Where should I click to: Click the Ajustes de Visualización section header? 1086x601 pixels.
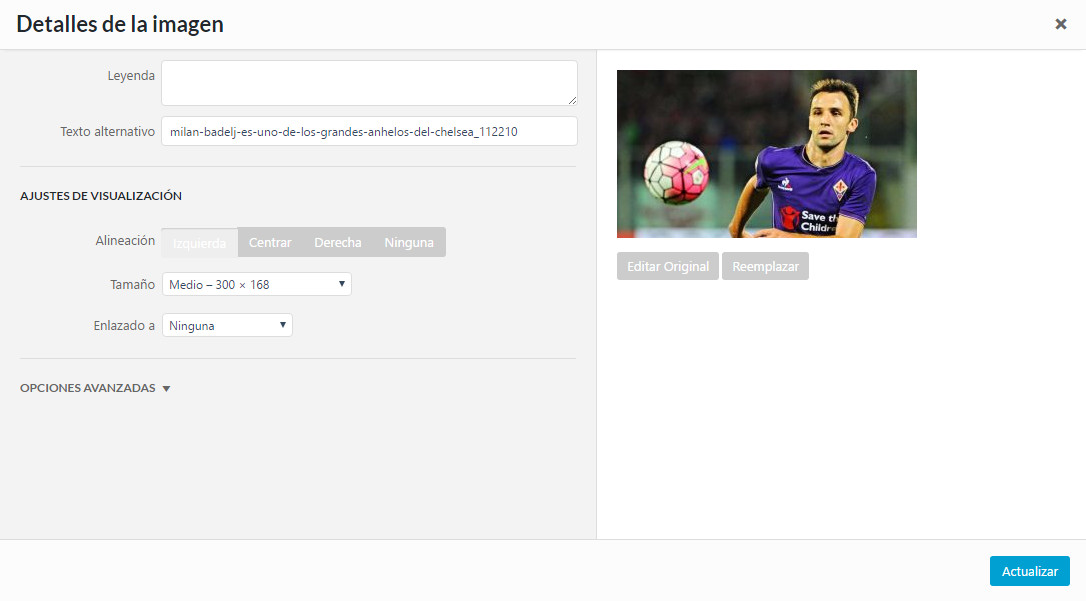click(x=101, y=196)
